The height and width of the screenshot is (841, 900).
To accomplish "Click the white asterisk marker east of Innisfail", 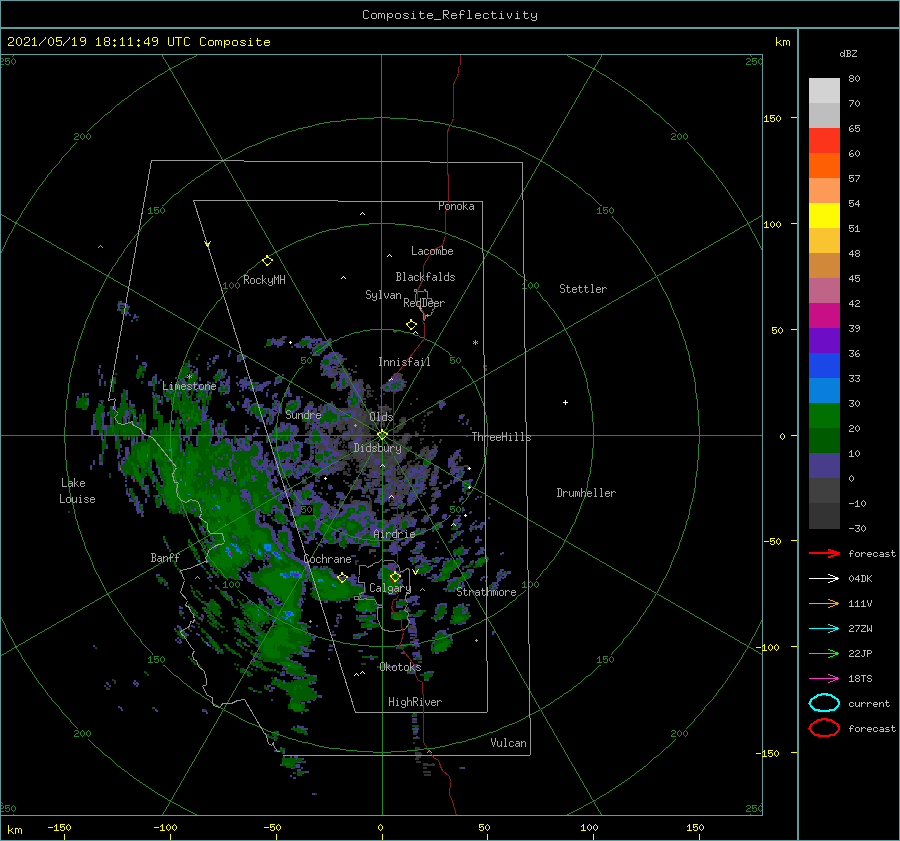I will point(475,343).
